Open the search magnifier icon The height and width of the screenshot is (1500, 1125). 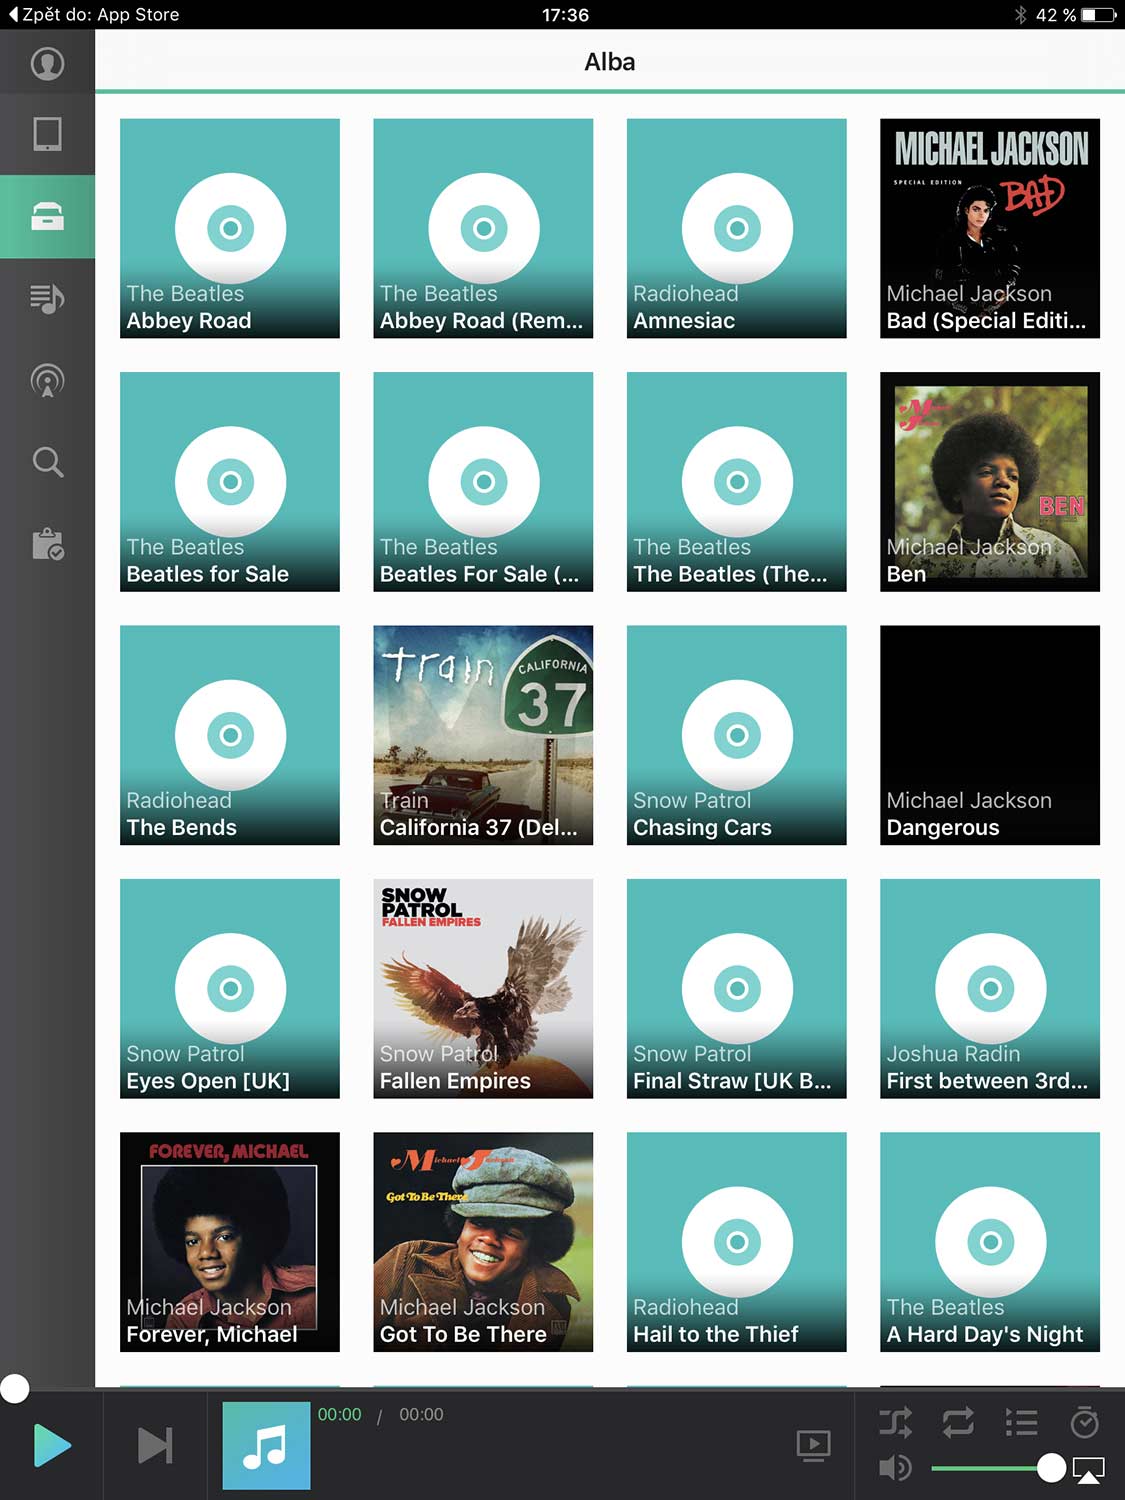click(x=47, y=462)
